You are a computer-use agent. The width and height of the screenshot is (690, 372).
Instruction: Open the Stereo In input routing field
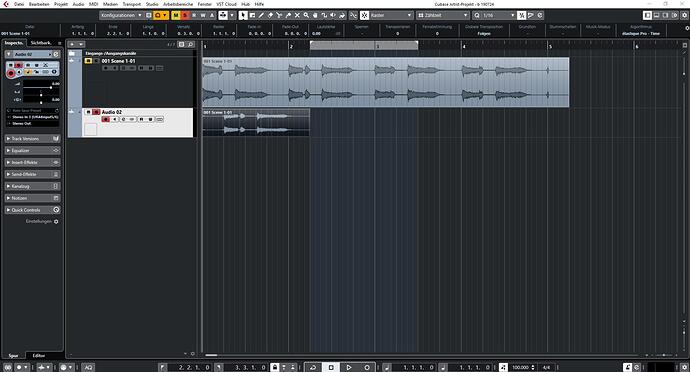33,117
